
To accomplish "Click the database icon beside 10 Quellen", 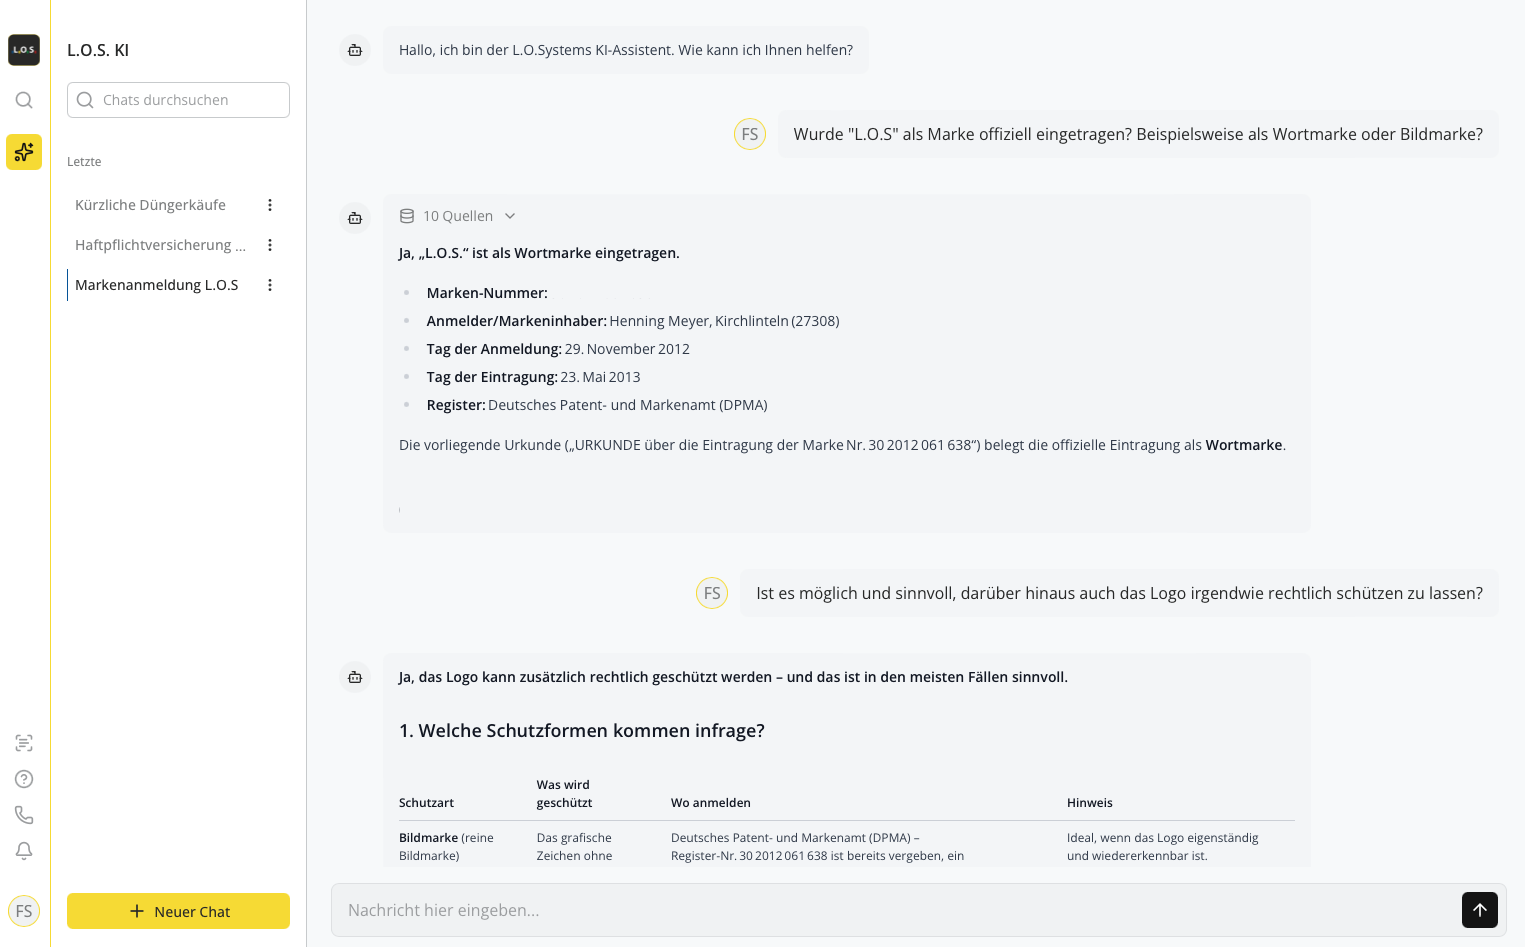I will click(x=407, y=216).
